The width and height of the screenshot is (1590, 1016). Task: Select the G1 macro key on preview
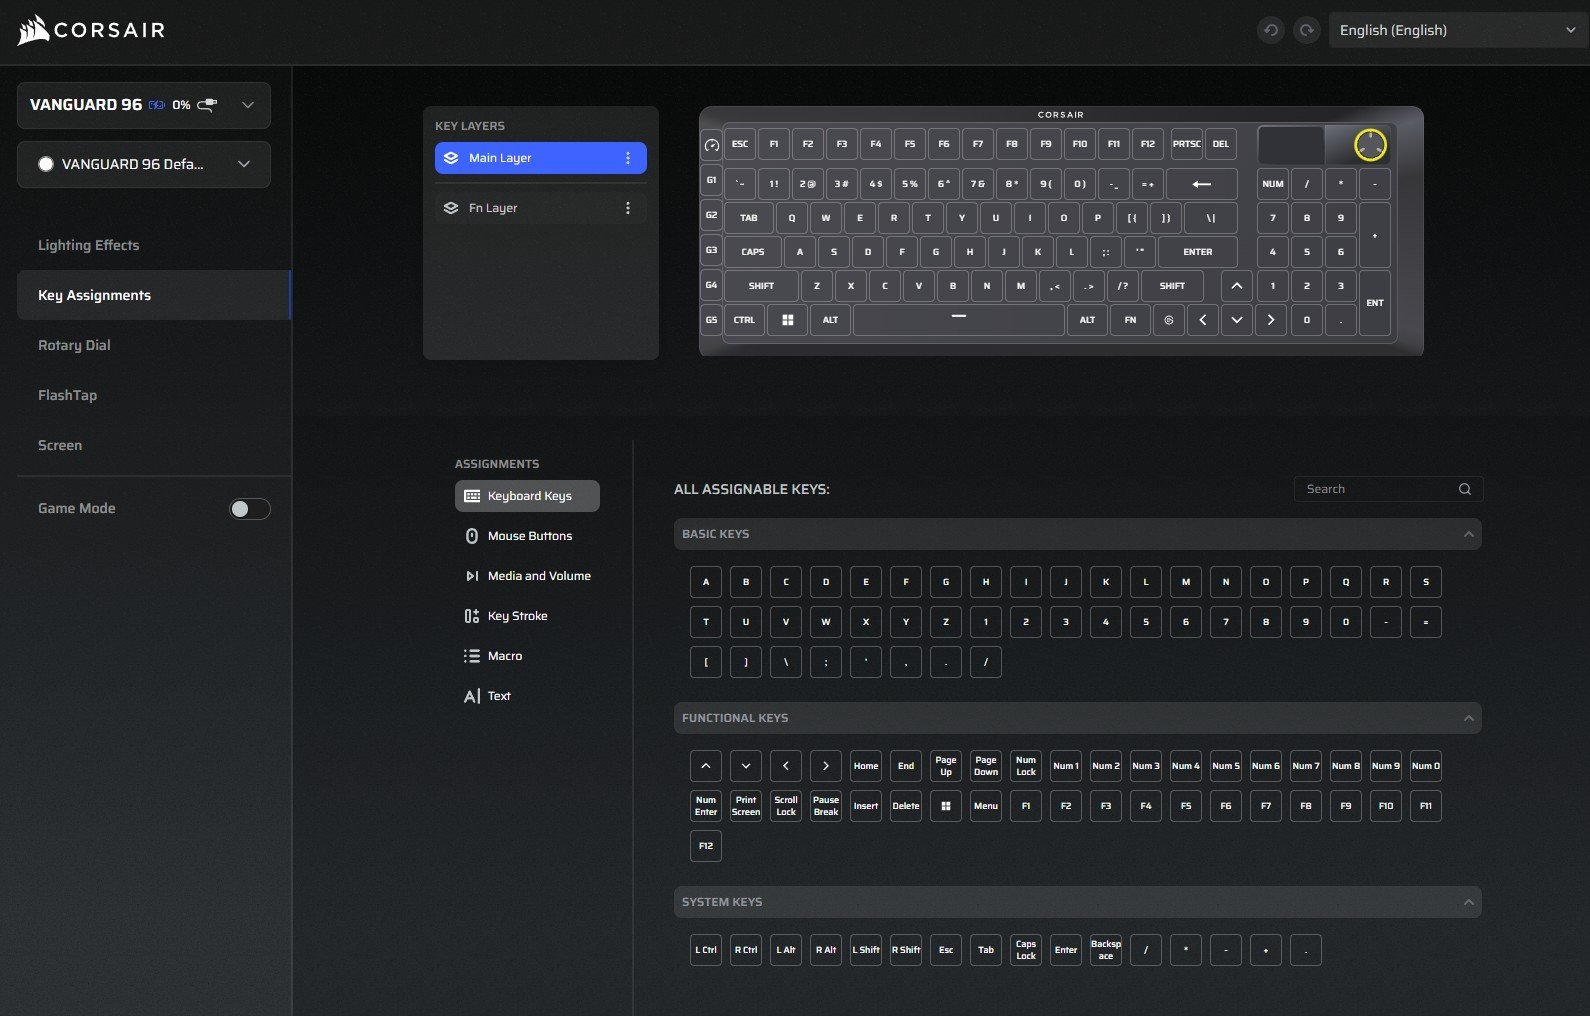point(712,181)
